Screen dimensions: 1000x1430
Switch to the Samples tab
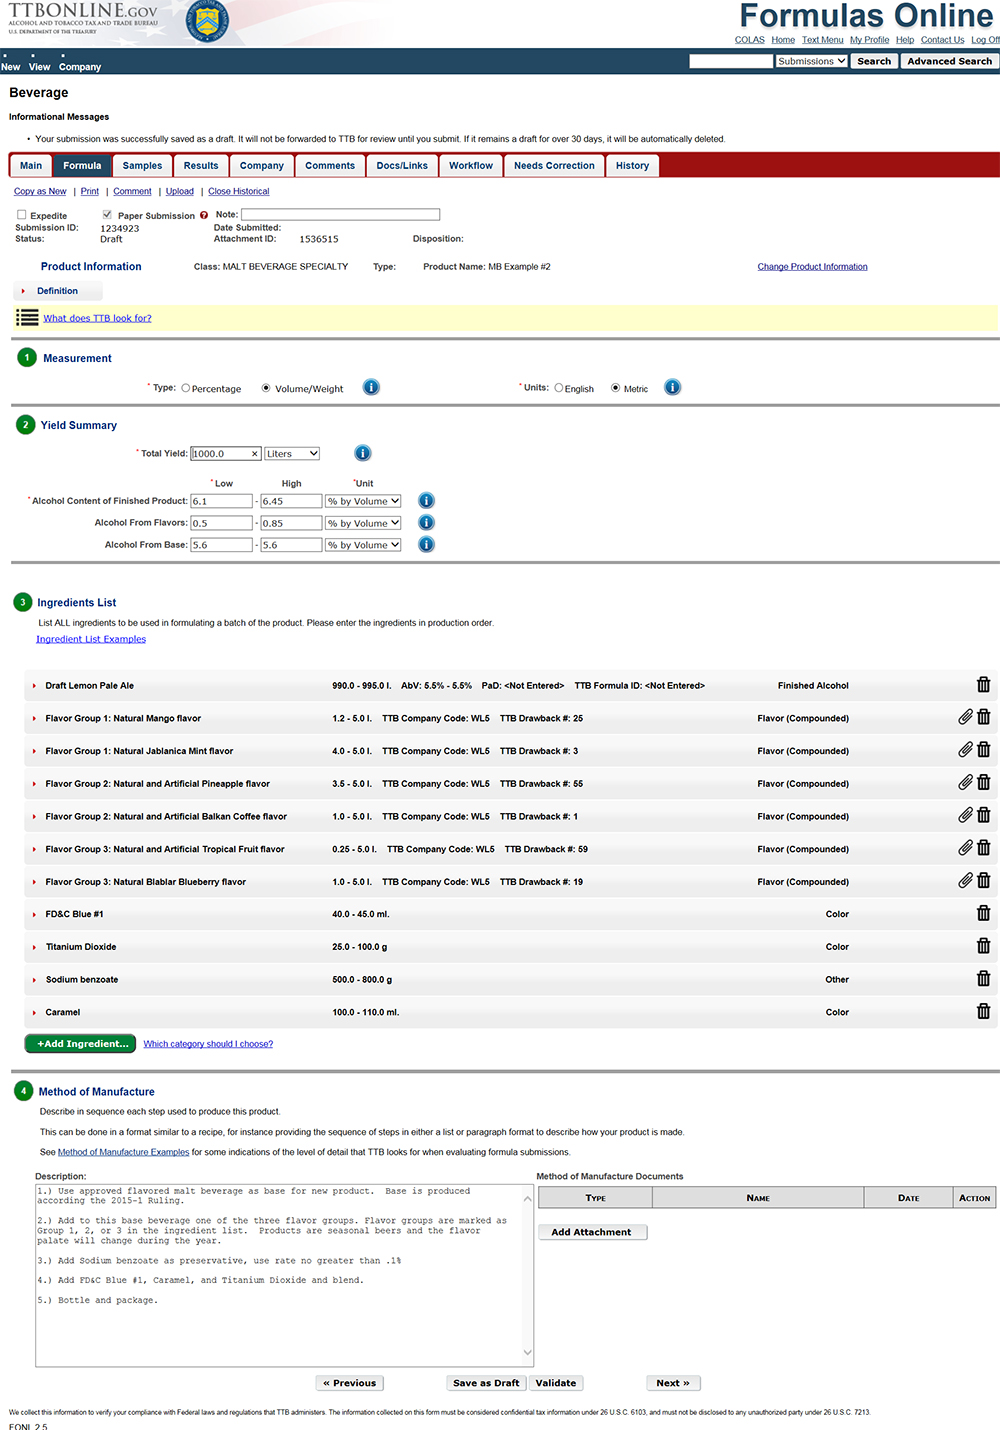[x=142, y=166]
